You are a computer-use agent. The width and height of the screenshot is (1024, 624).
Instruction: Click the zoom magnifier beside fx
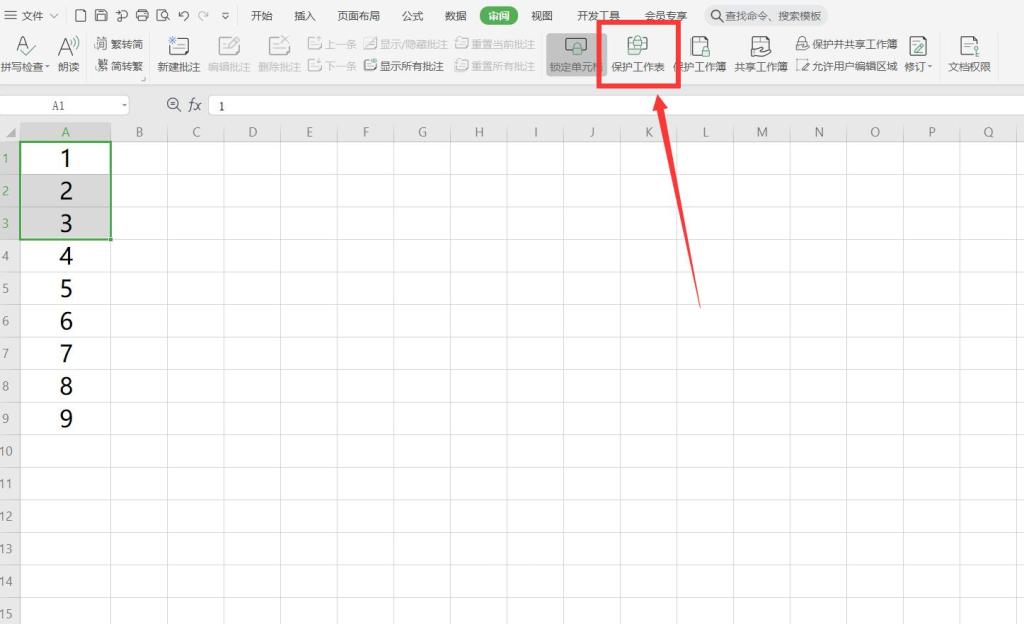173,104
